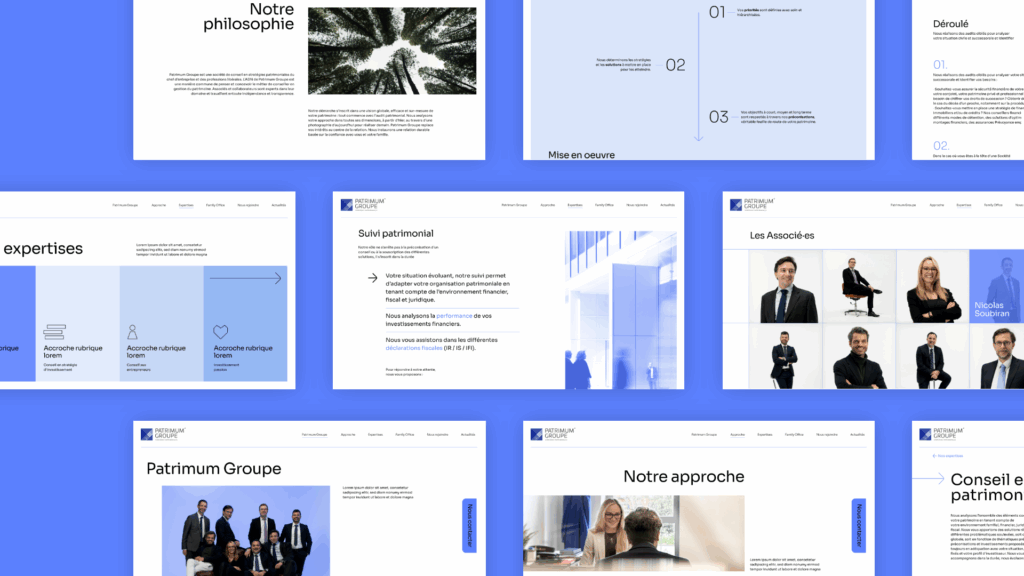Click Nous contacter tab on Notre approche page
1024x576 pixels.
point(859,526)
